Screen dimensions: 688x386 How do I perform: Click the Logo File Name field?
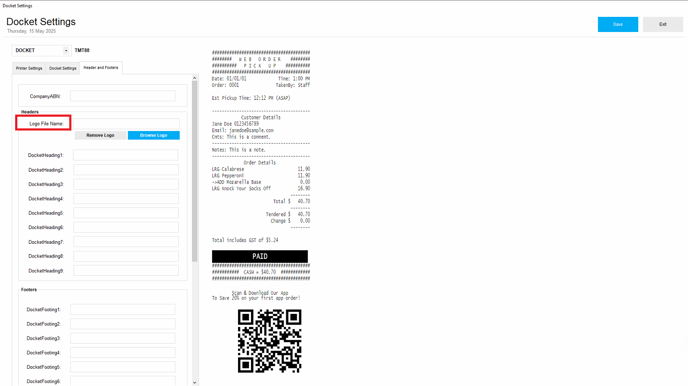pyautogui.click(x=126, y=124)
